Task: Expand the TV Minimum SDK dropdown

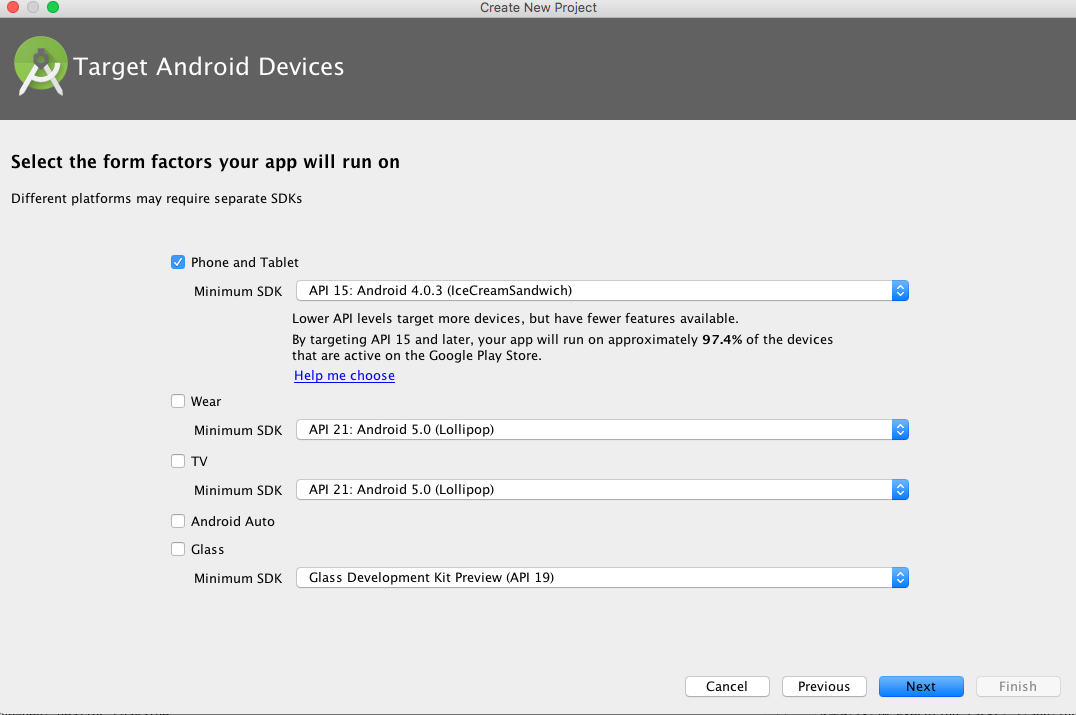Action: tap(601, 490)
